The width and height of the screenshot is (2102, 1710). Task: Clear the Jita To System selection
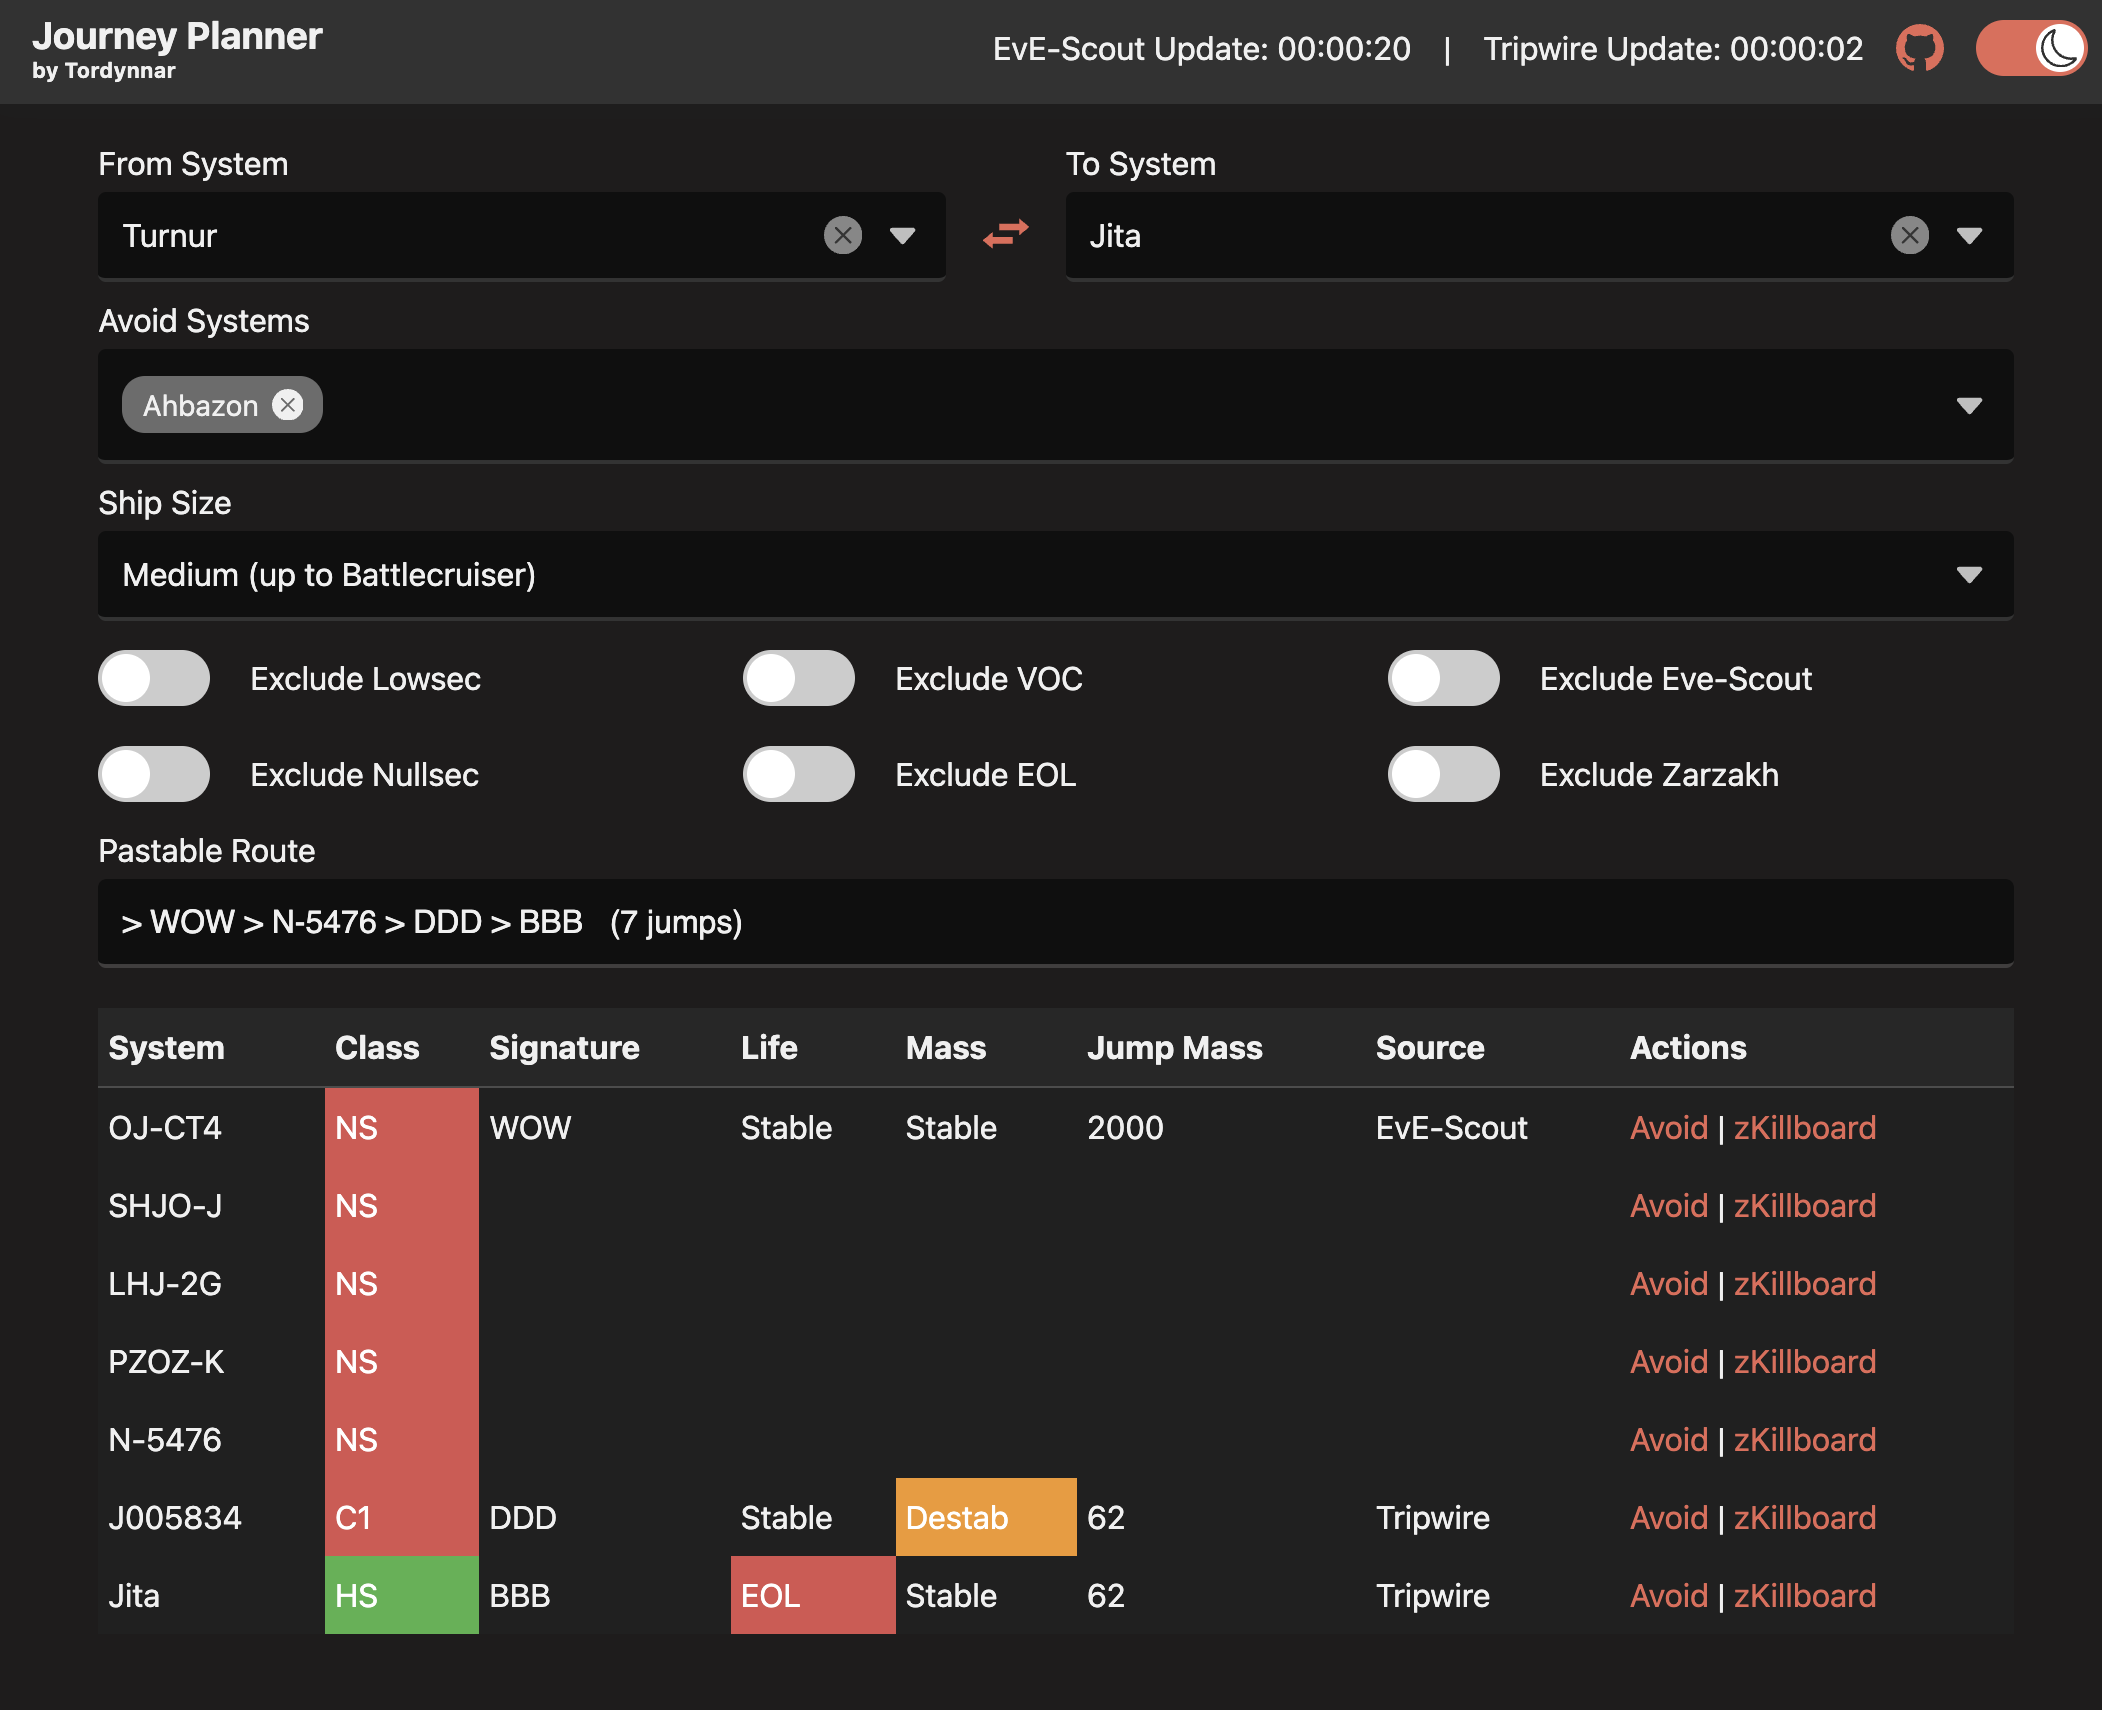[1909, 236]
